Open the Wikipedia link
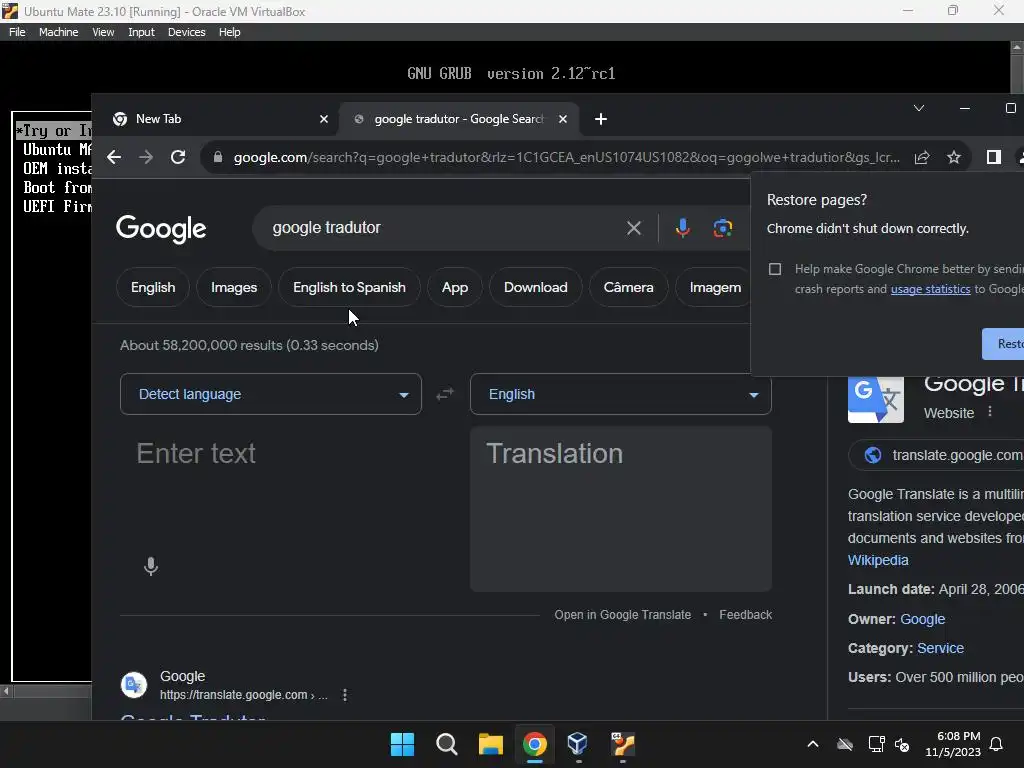This screenshot has height=768, width=1024. click(x=878, y=560)
